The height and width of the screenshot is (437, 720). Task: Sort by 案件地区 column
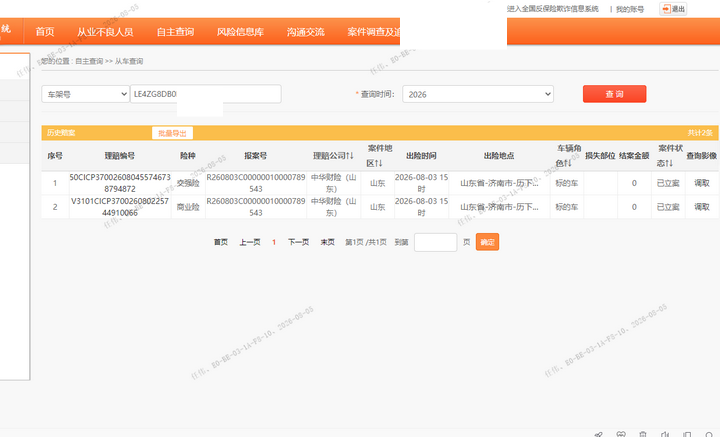pos(379,156)
